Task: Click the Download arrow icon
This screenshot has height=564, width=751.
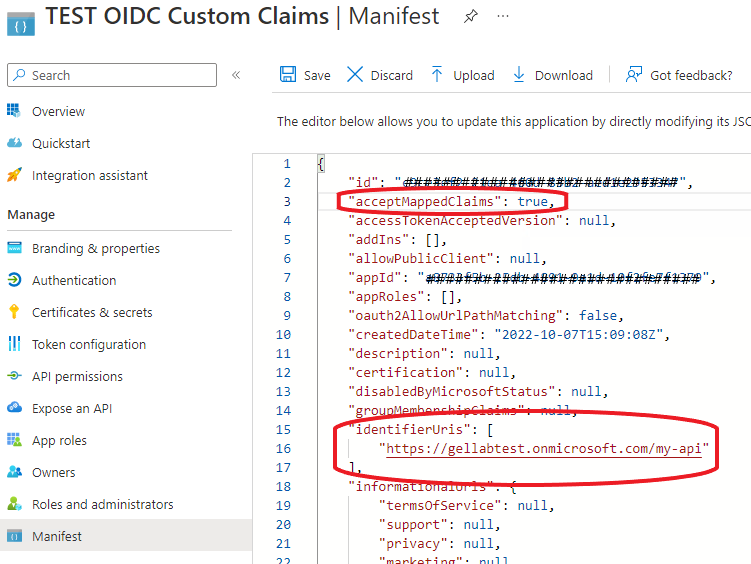Action: [519, 75]
